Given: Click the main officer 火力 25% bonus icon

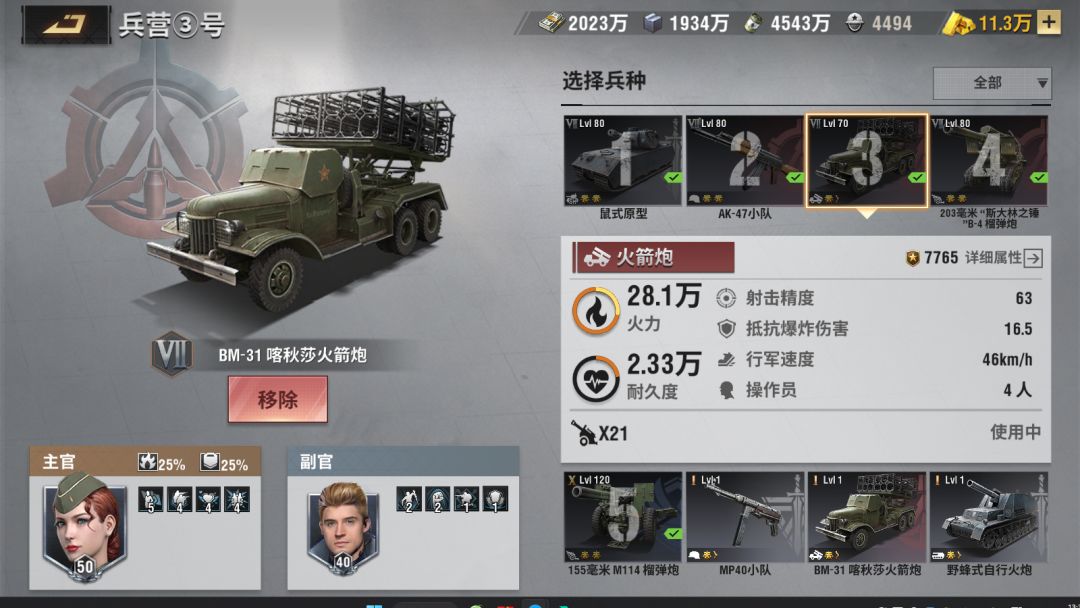Looking at the screenshot, I should [x=147, y=462].
